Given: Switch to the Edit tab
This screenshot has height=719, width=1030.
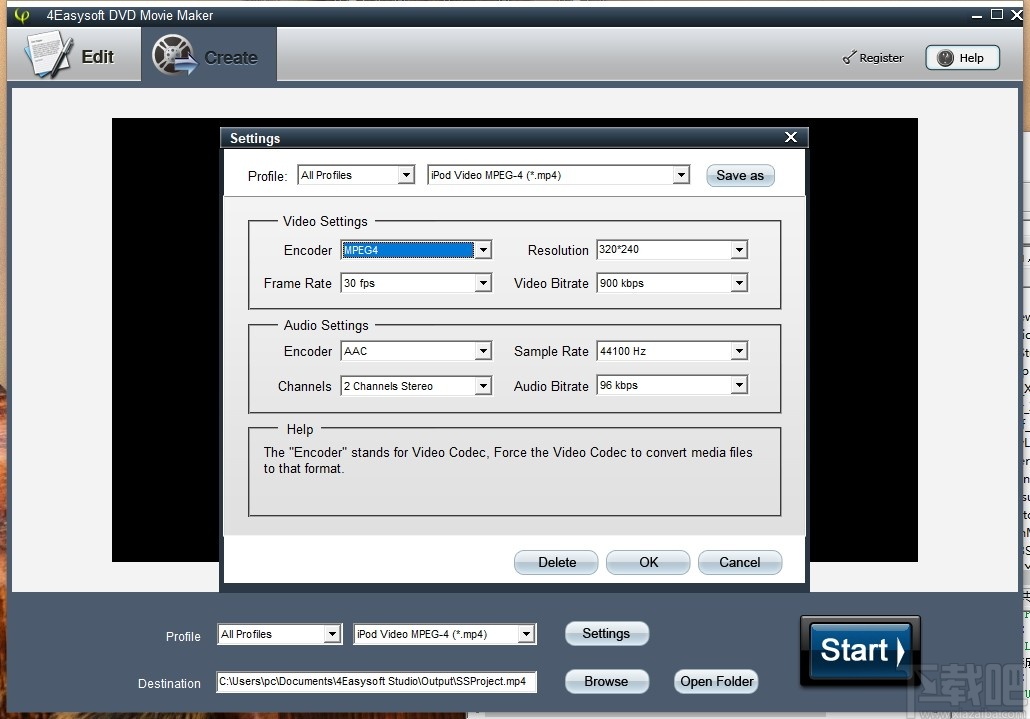Looking at the screenshot, I should 73,57.
